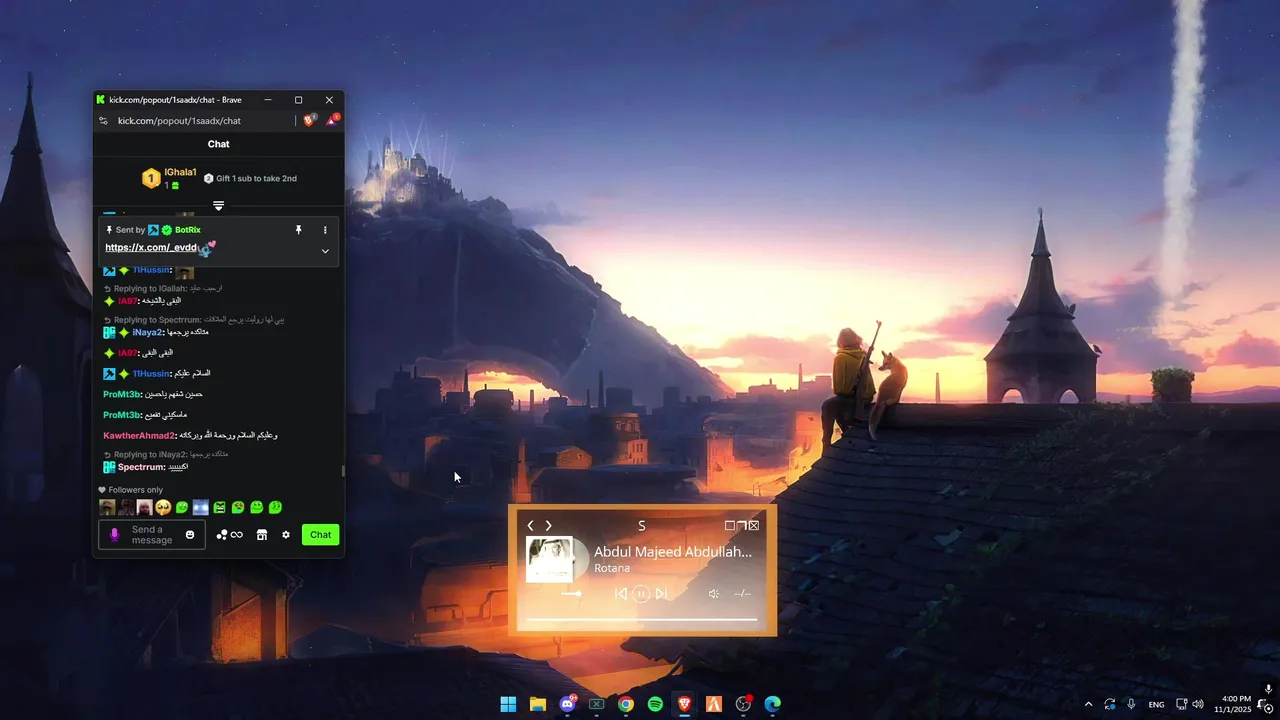Open Brave Rewards triangle icon

332,120
